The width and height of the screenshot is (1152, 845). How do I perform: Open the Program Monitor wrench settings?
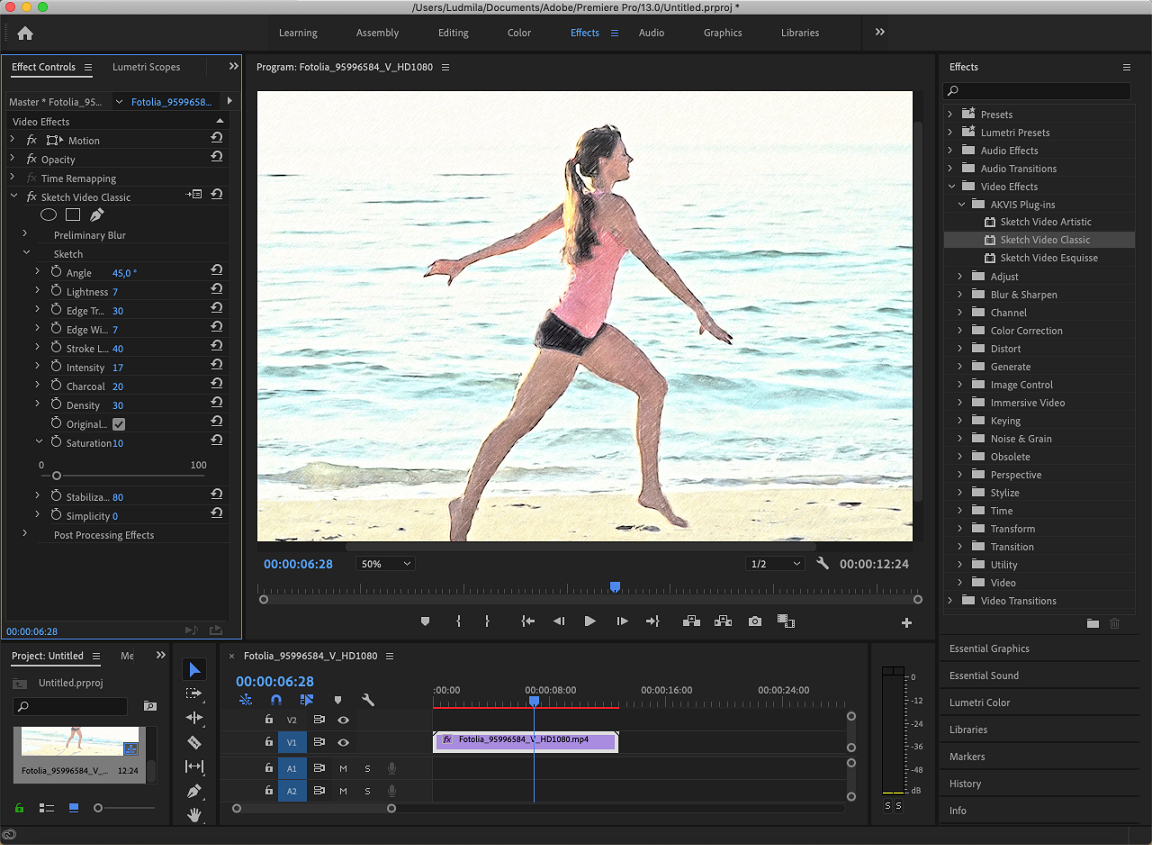click(823, 564)
